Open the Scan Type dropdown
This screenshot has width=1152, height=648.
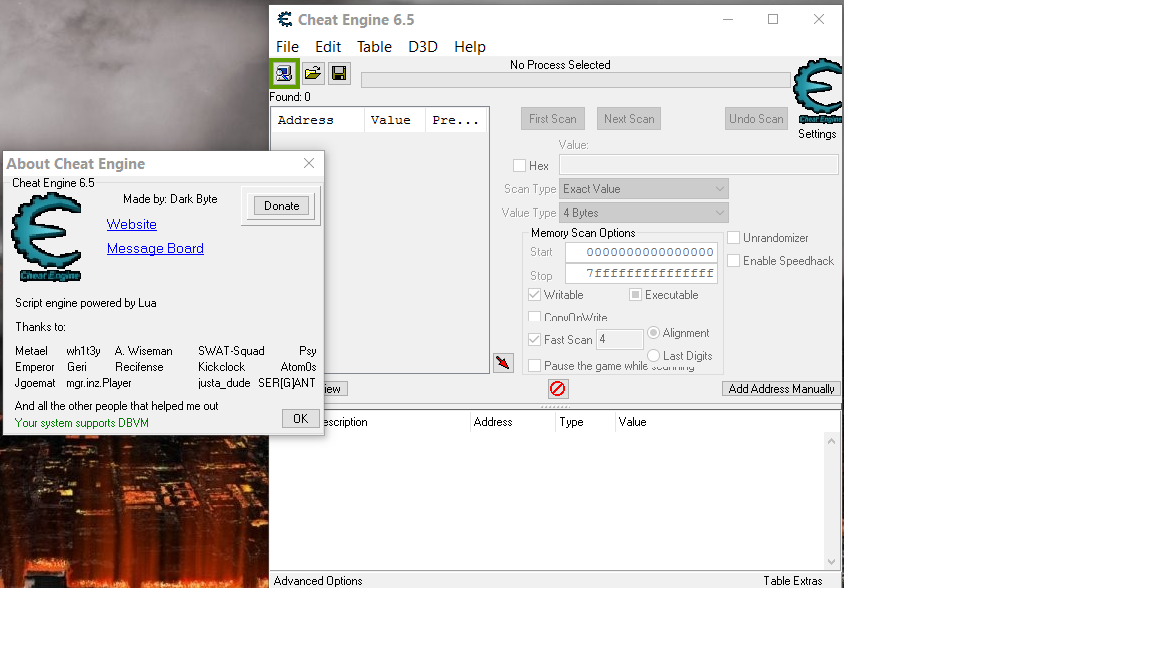tap(643, 188)
